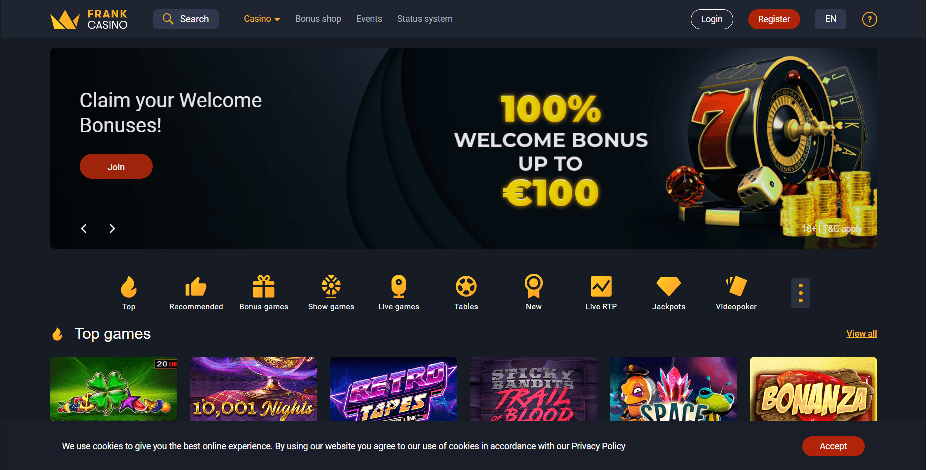Select the Recommended thumbs-up category
The width and height of the screenshot is (927, 470).
196,287
